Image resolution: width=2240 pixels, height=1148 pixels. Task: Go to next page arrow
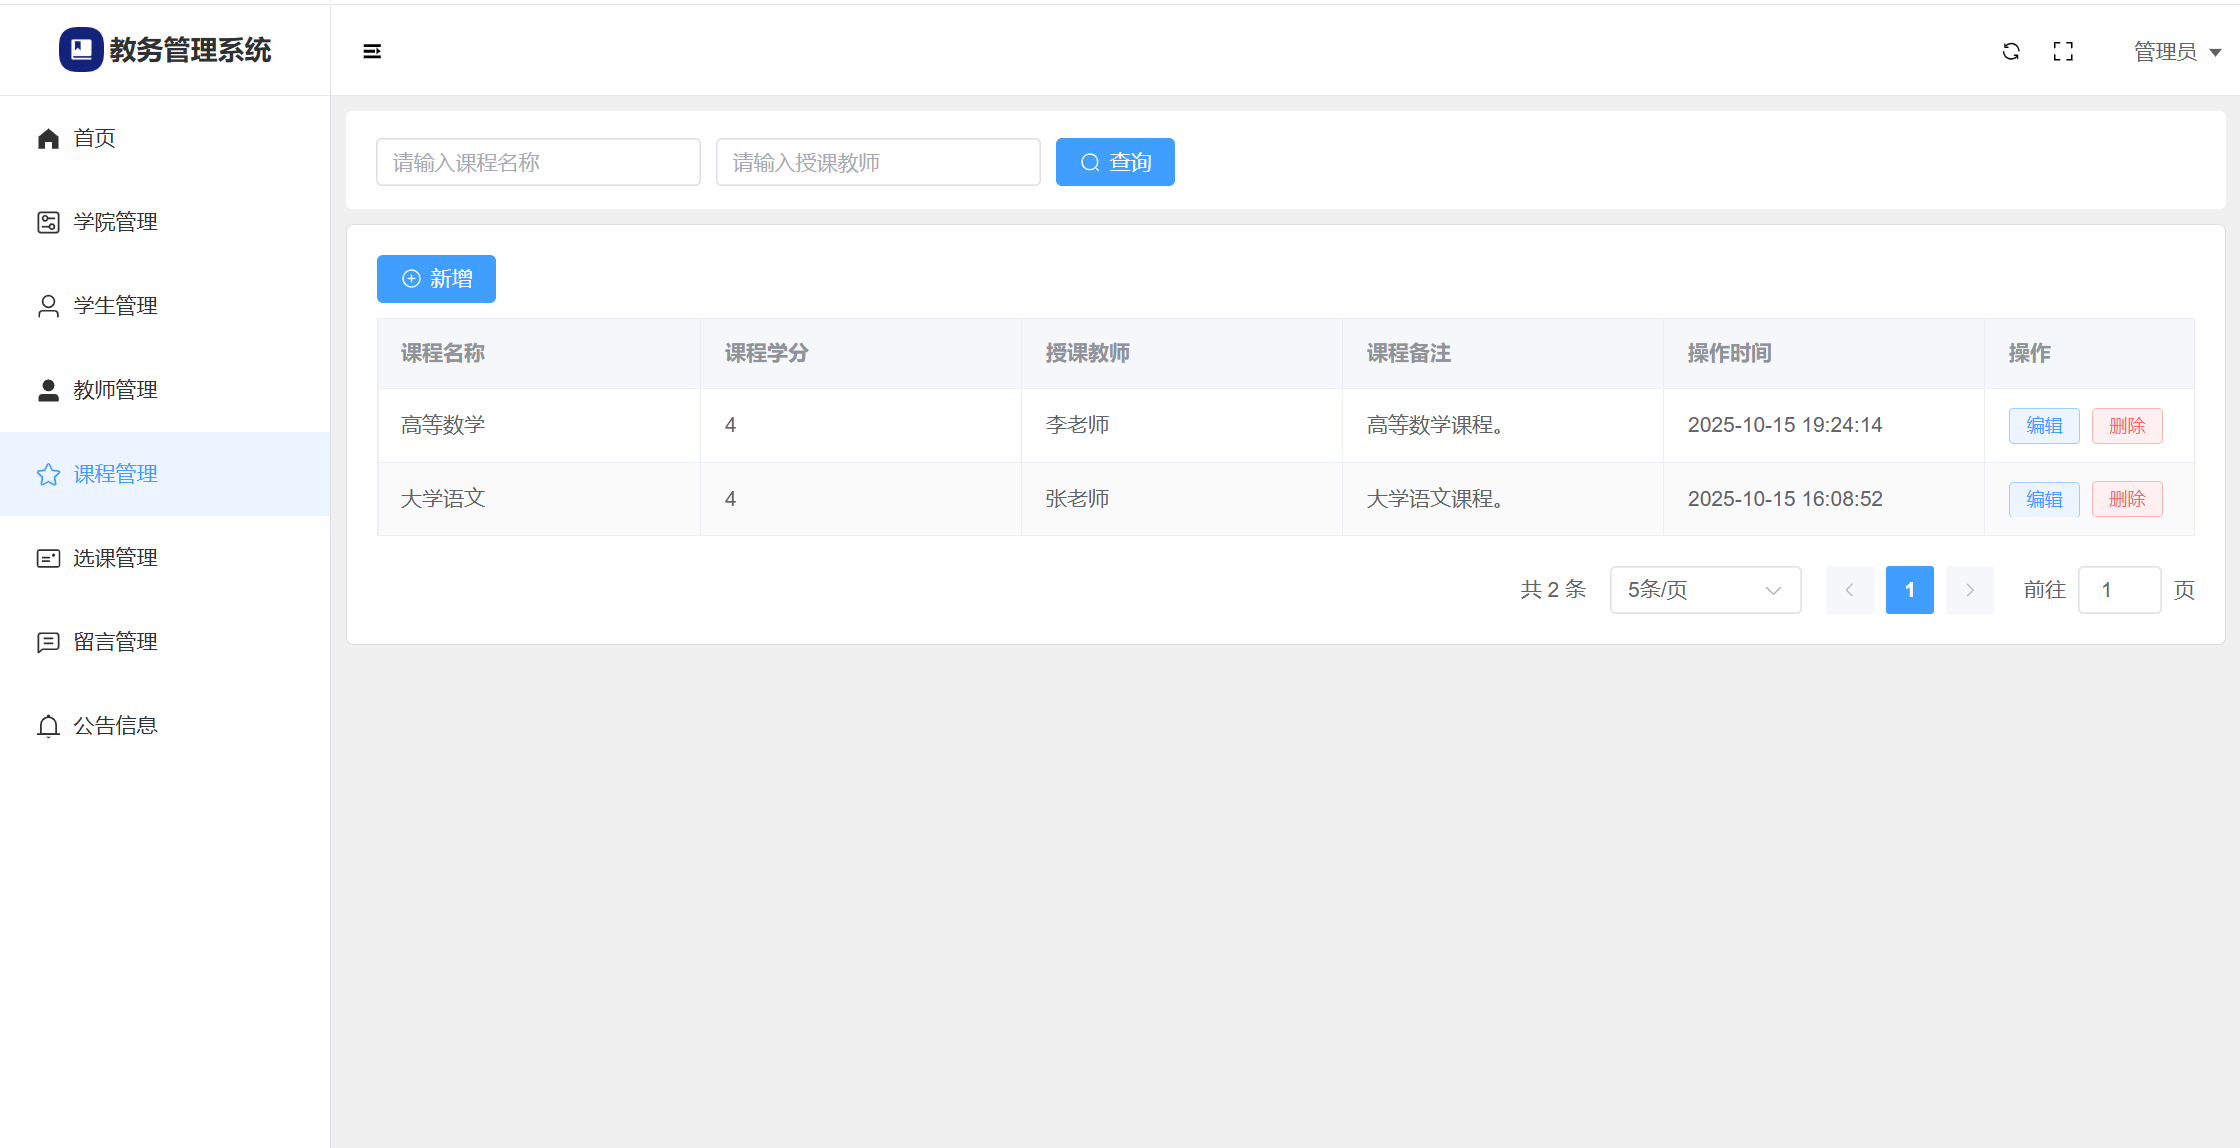pos(1969,590)
